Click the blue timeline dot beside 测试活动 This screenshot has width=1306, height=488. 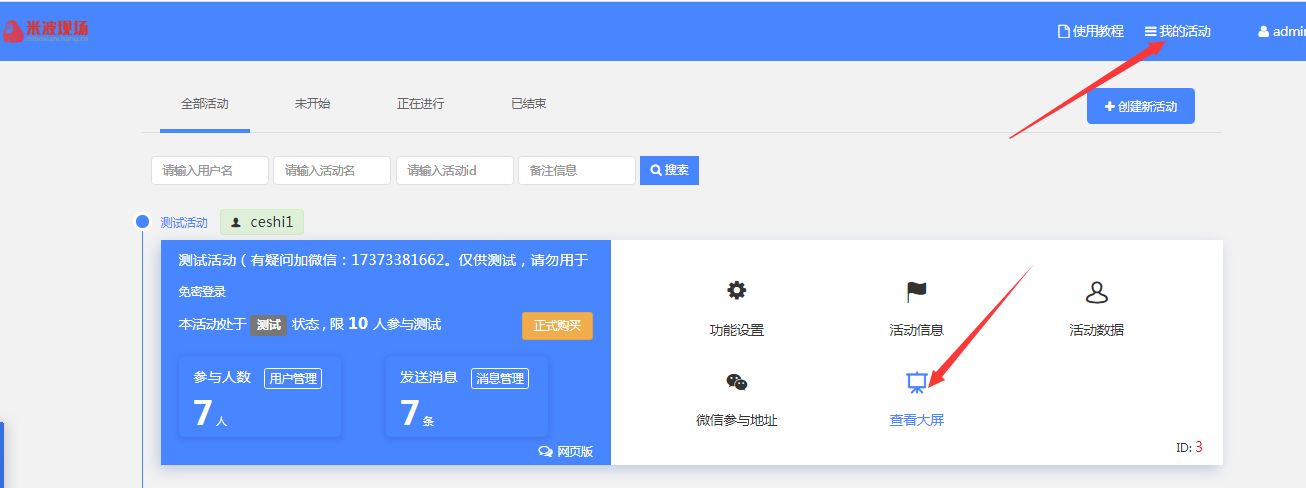click(142, 222)
